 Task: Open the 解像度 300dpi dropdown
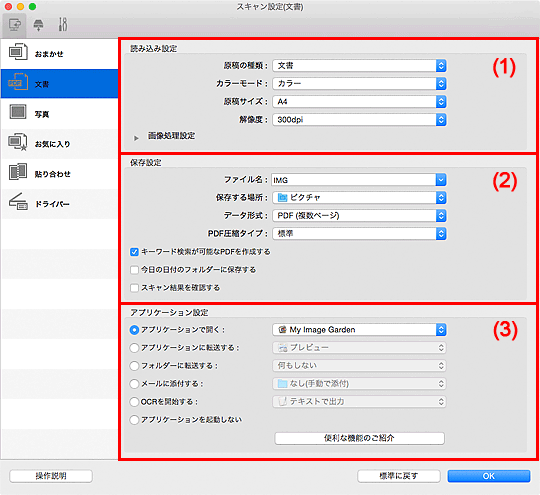pyautogui.click(x=359, y=120)
